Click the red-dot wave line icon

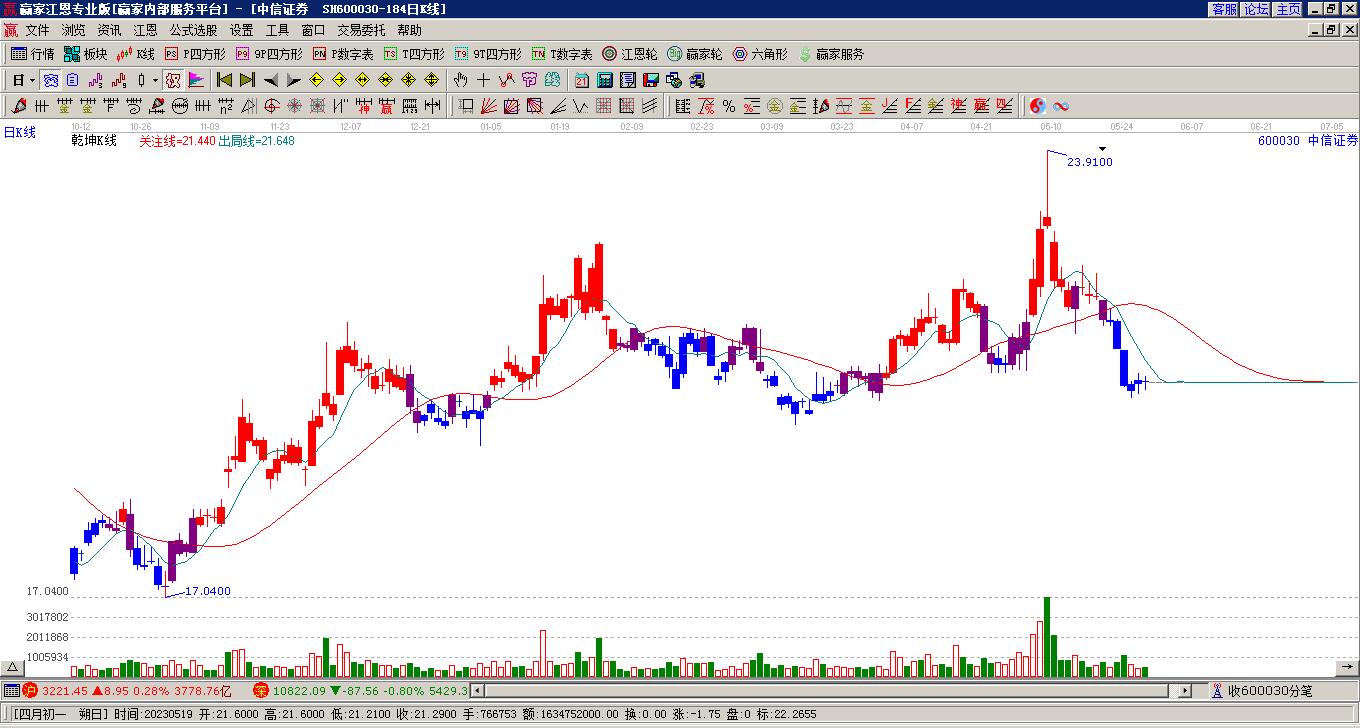click(x=507, y=80)
